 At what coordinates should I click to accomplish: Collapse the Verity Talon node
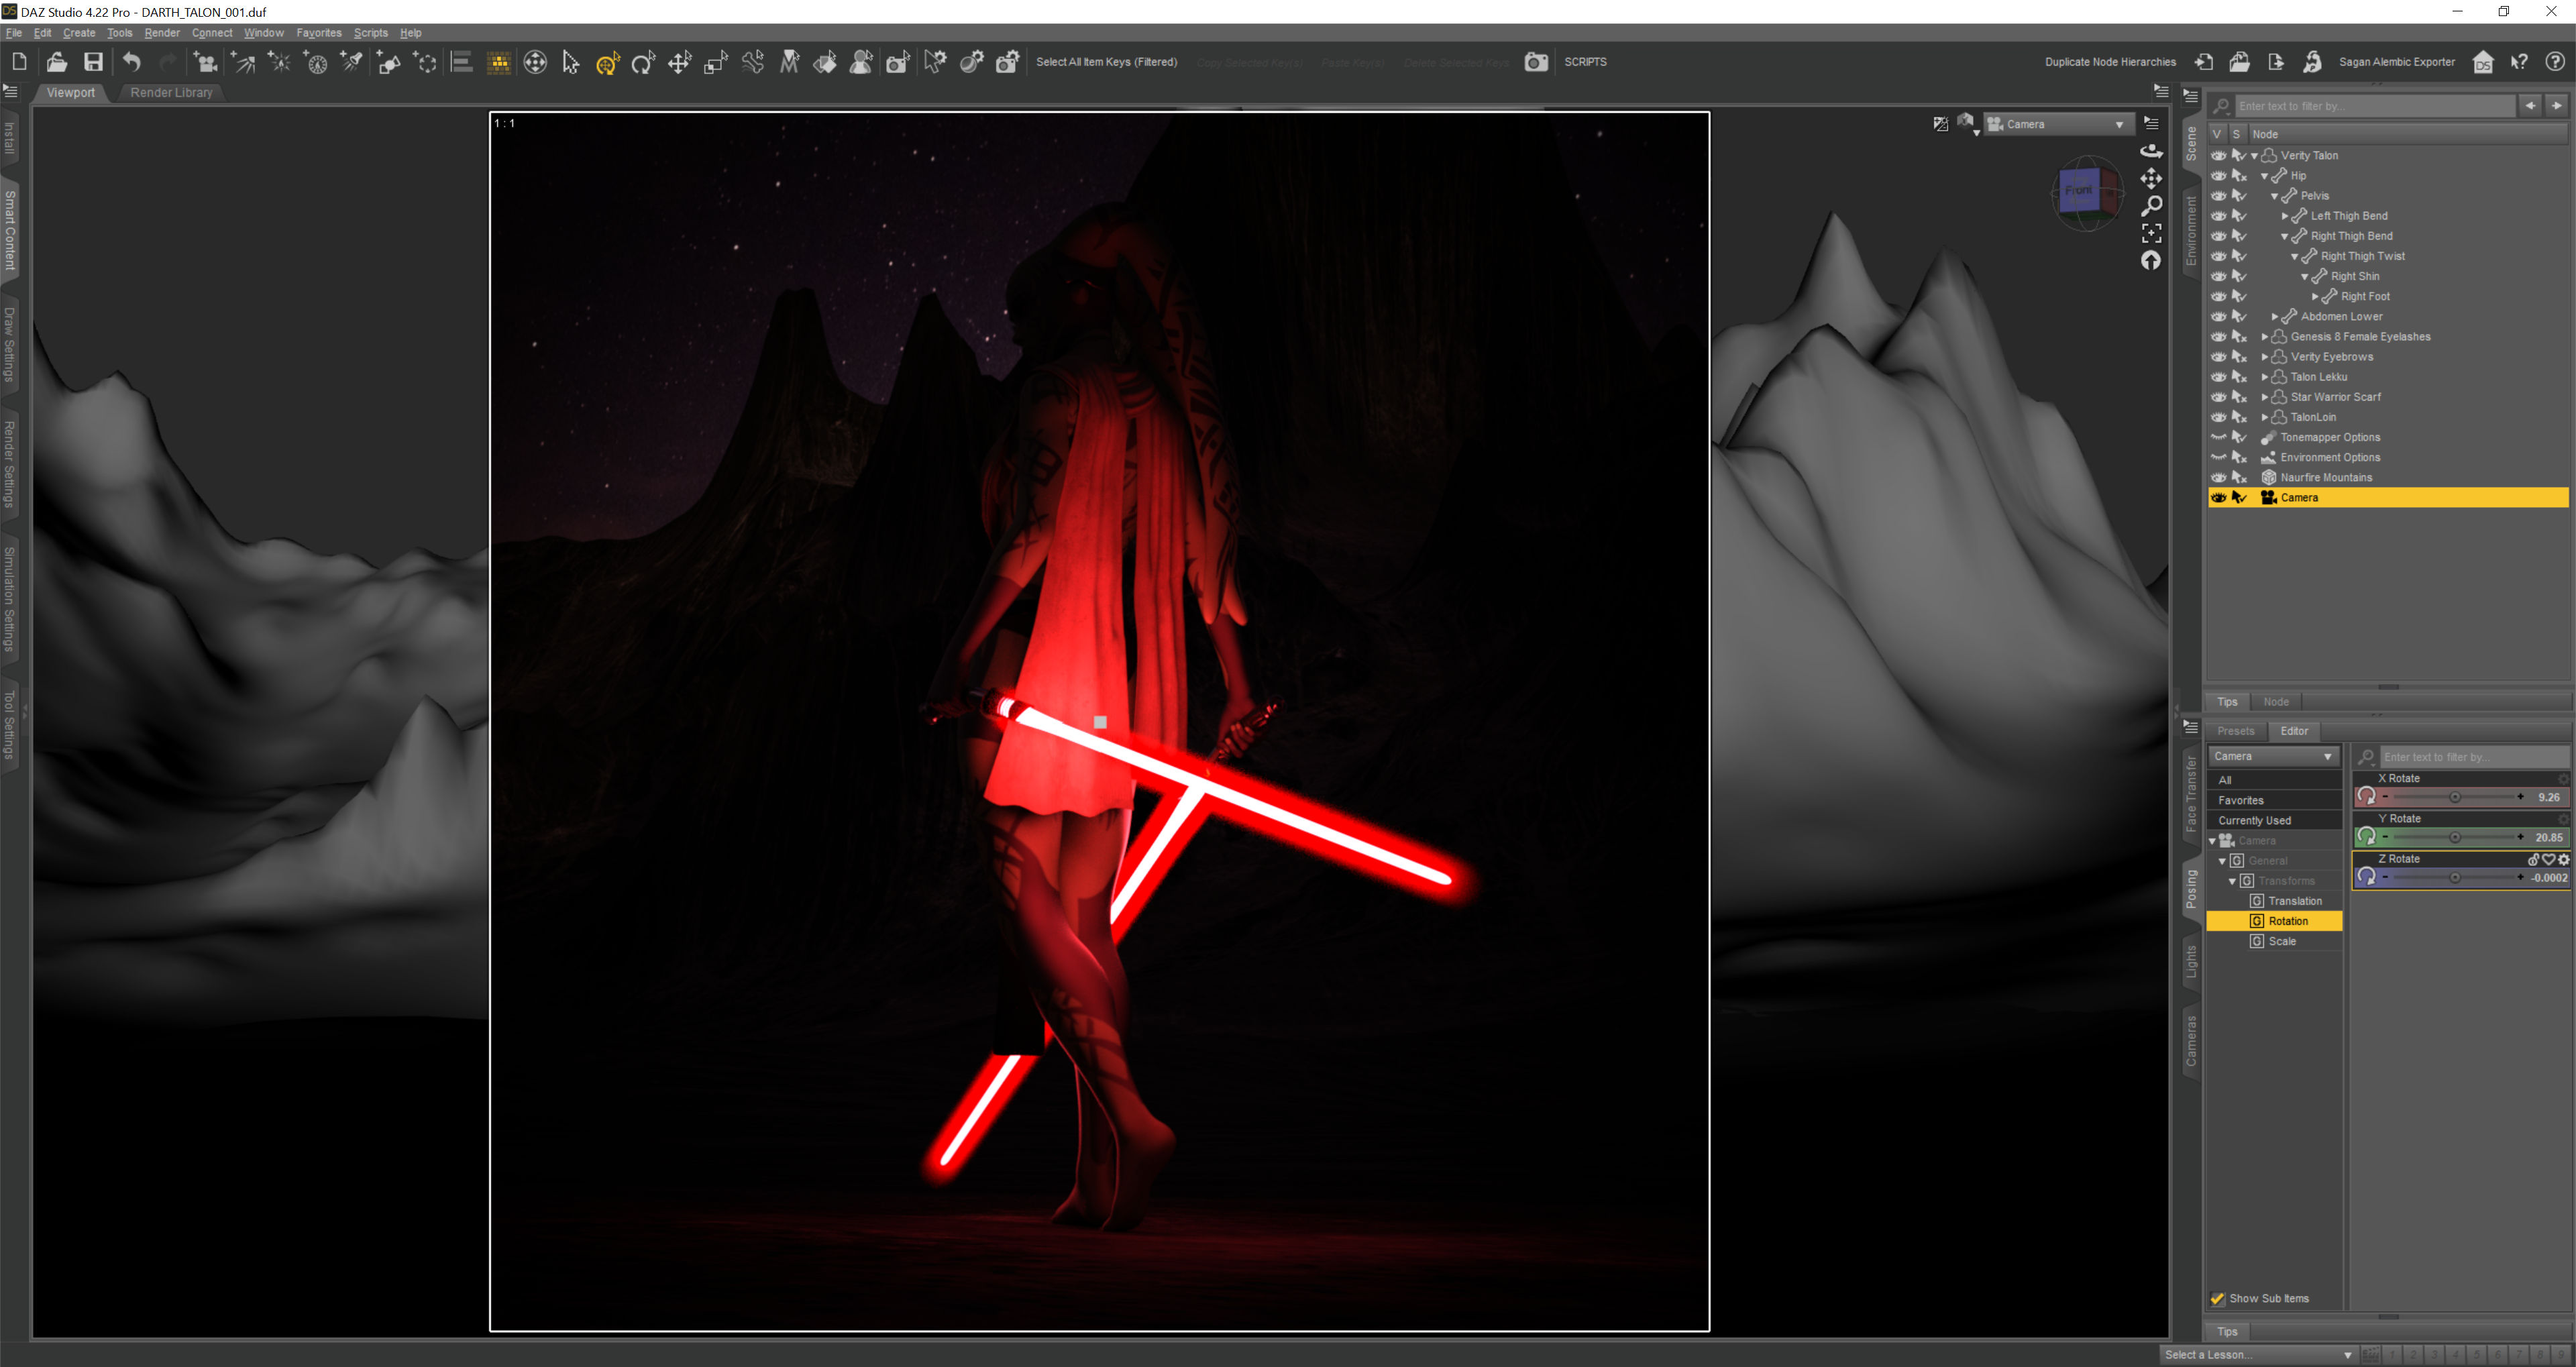tap(2254, 156)
